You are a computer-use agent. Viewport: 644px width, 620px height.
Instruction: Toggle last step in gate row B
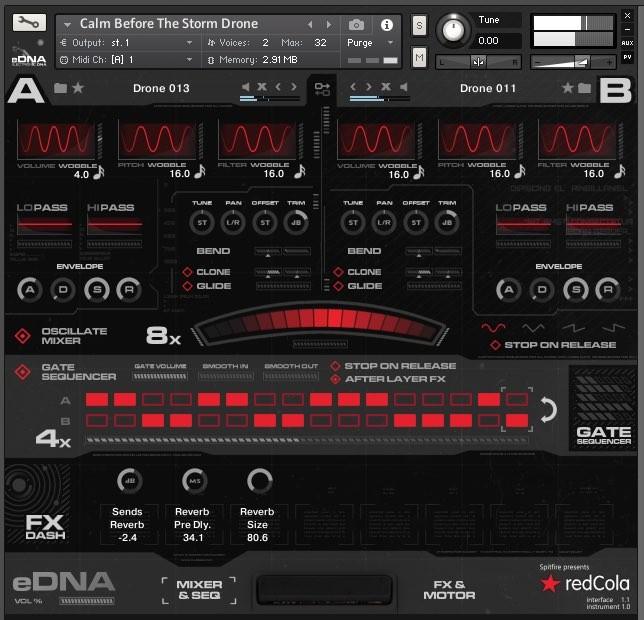pos(517,420)
